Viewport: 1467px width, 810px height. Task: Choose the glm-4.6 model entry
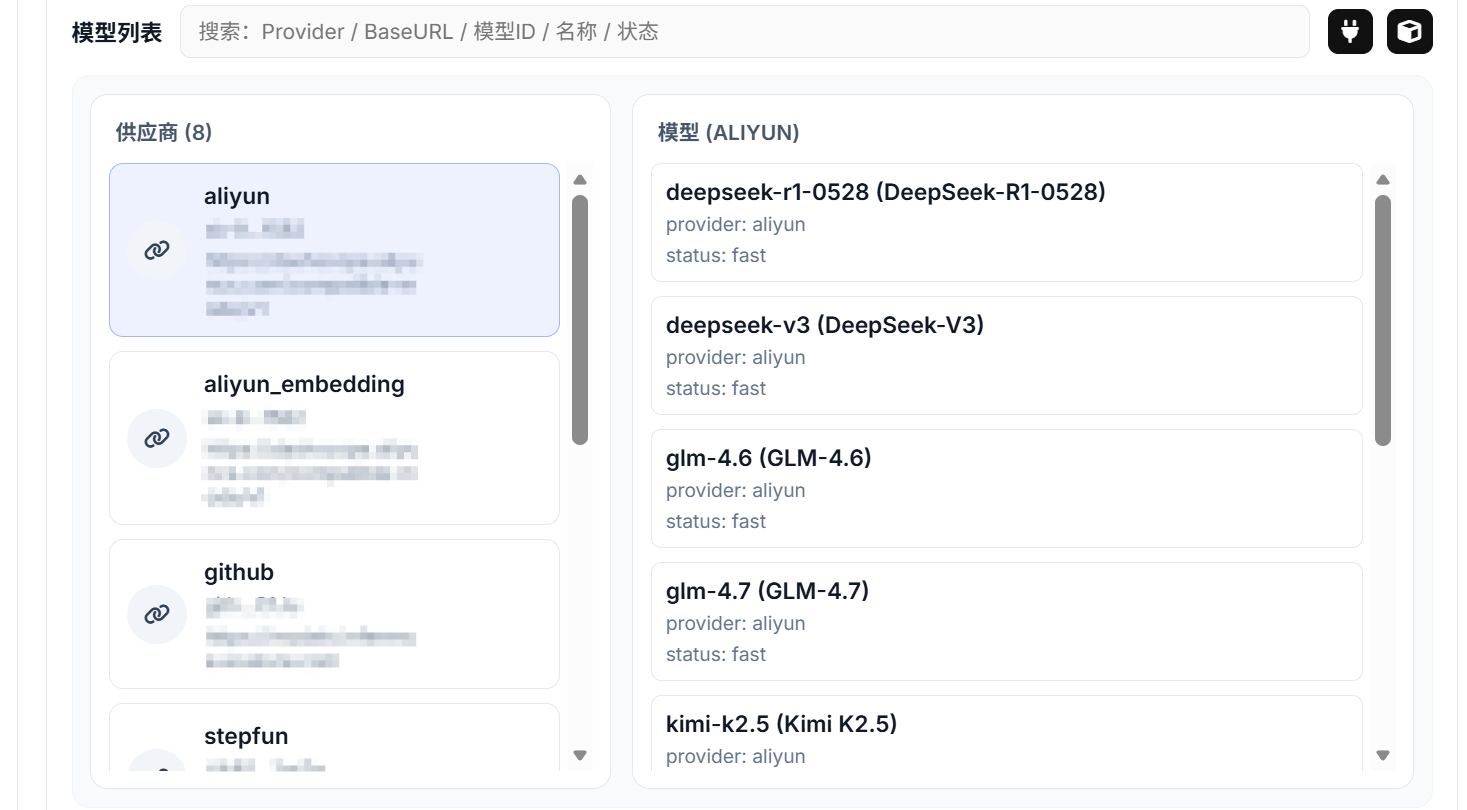1006,489
